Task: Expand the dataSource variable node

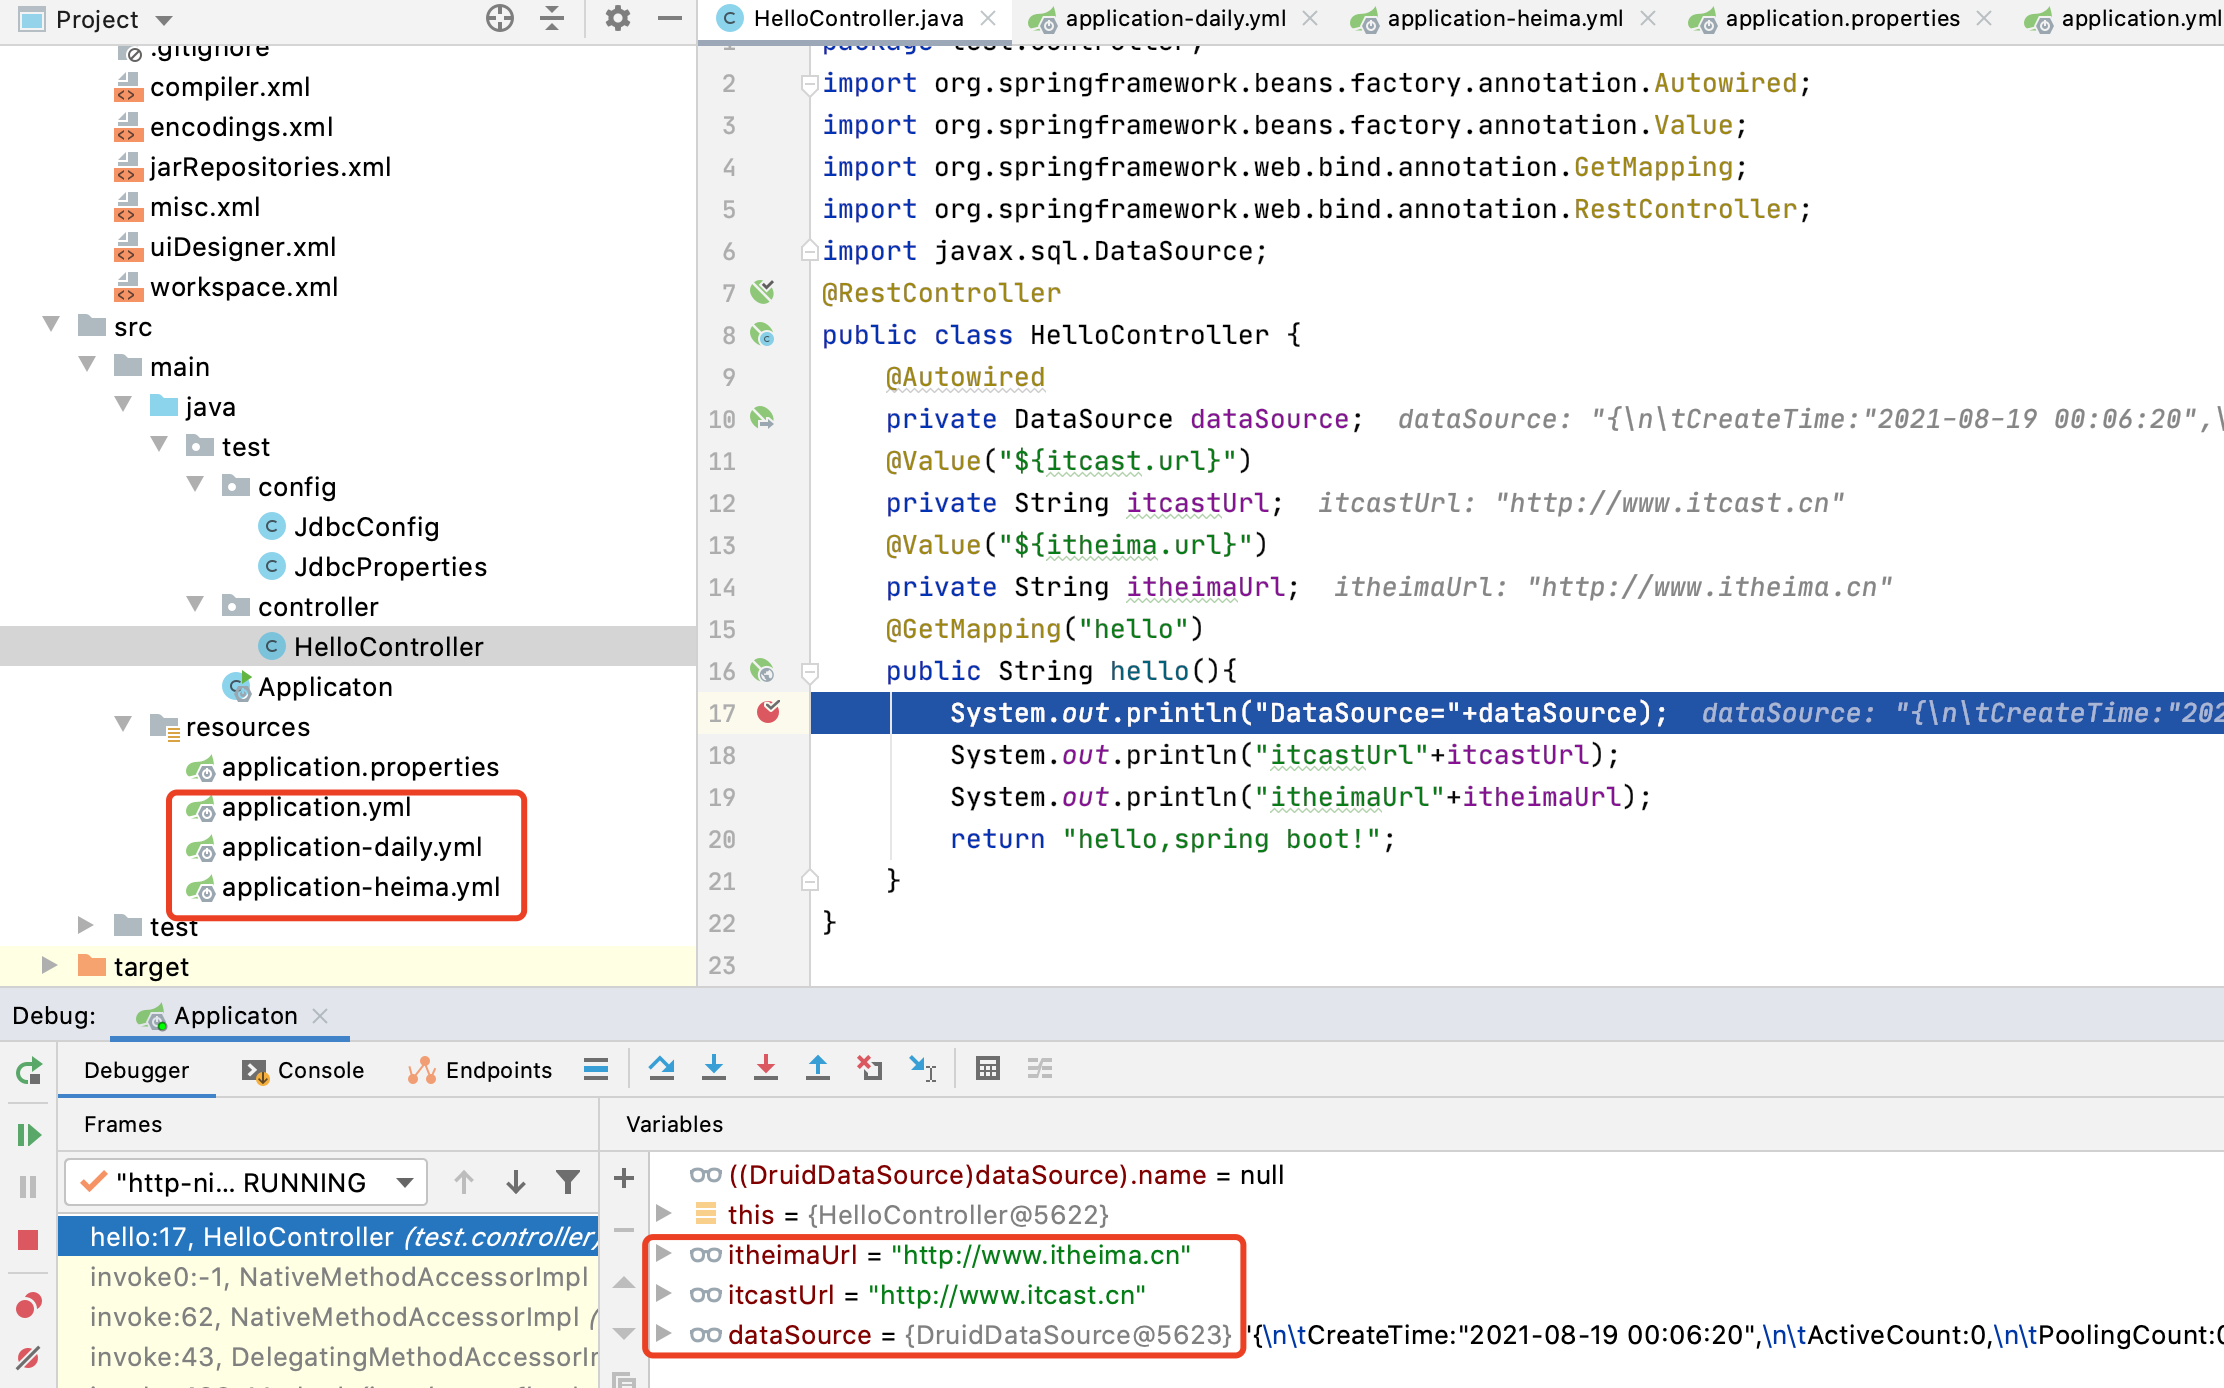Action: click(663, 1334)
